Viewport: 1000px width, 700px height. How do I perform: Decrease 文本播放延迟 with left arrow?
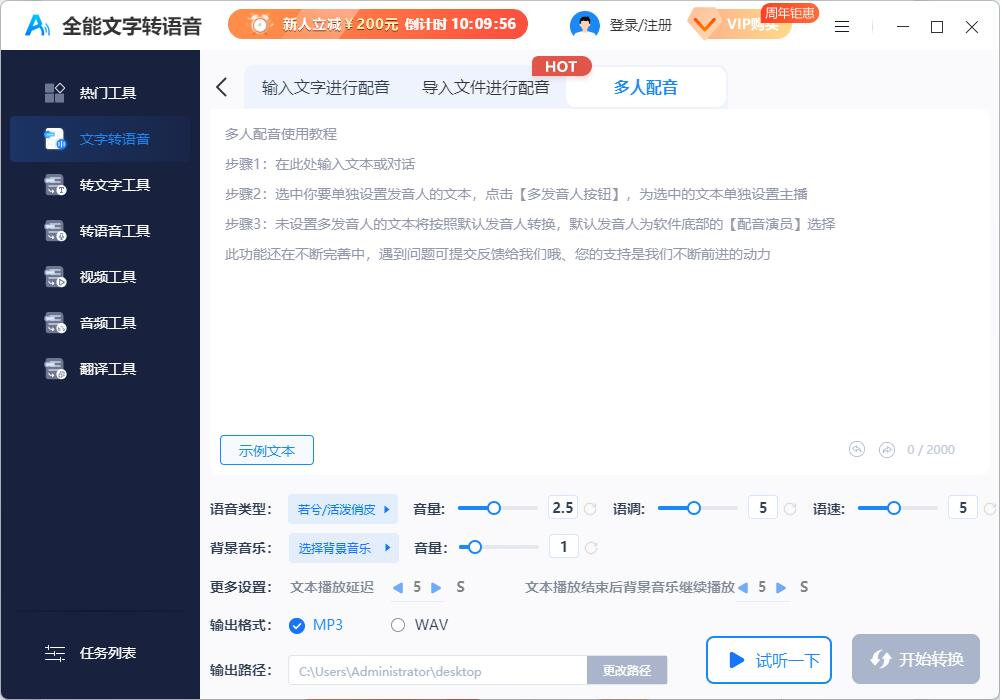pos(398,588)
